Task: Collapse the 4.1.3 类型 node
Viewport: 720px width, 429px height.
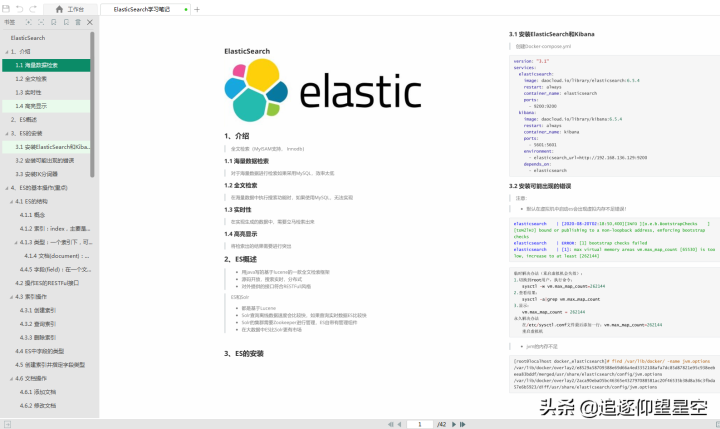Action: pos(16,243)
